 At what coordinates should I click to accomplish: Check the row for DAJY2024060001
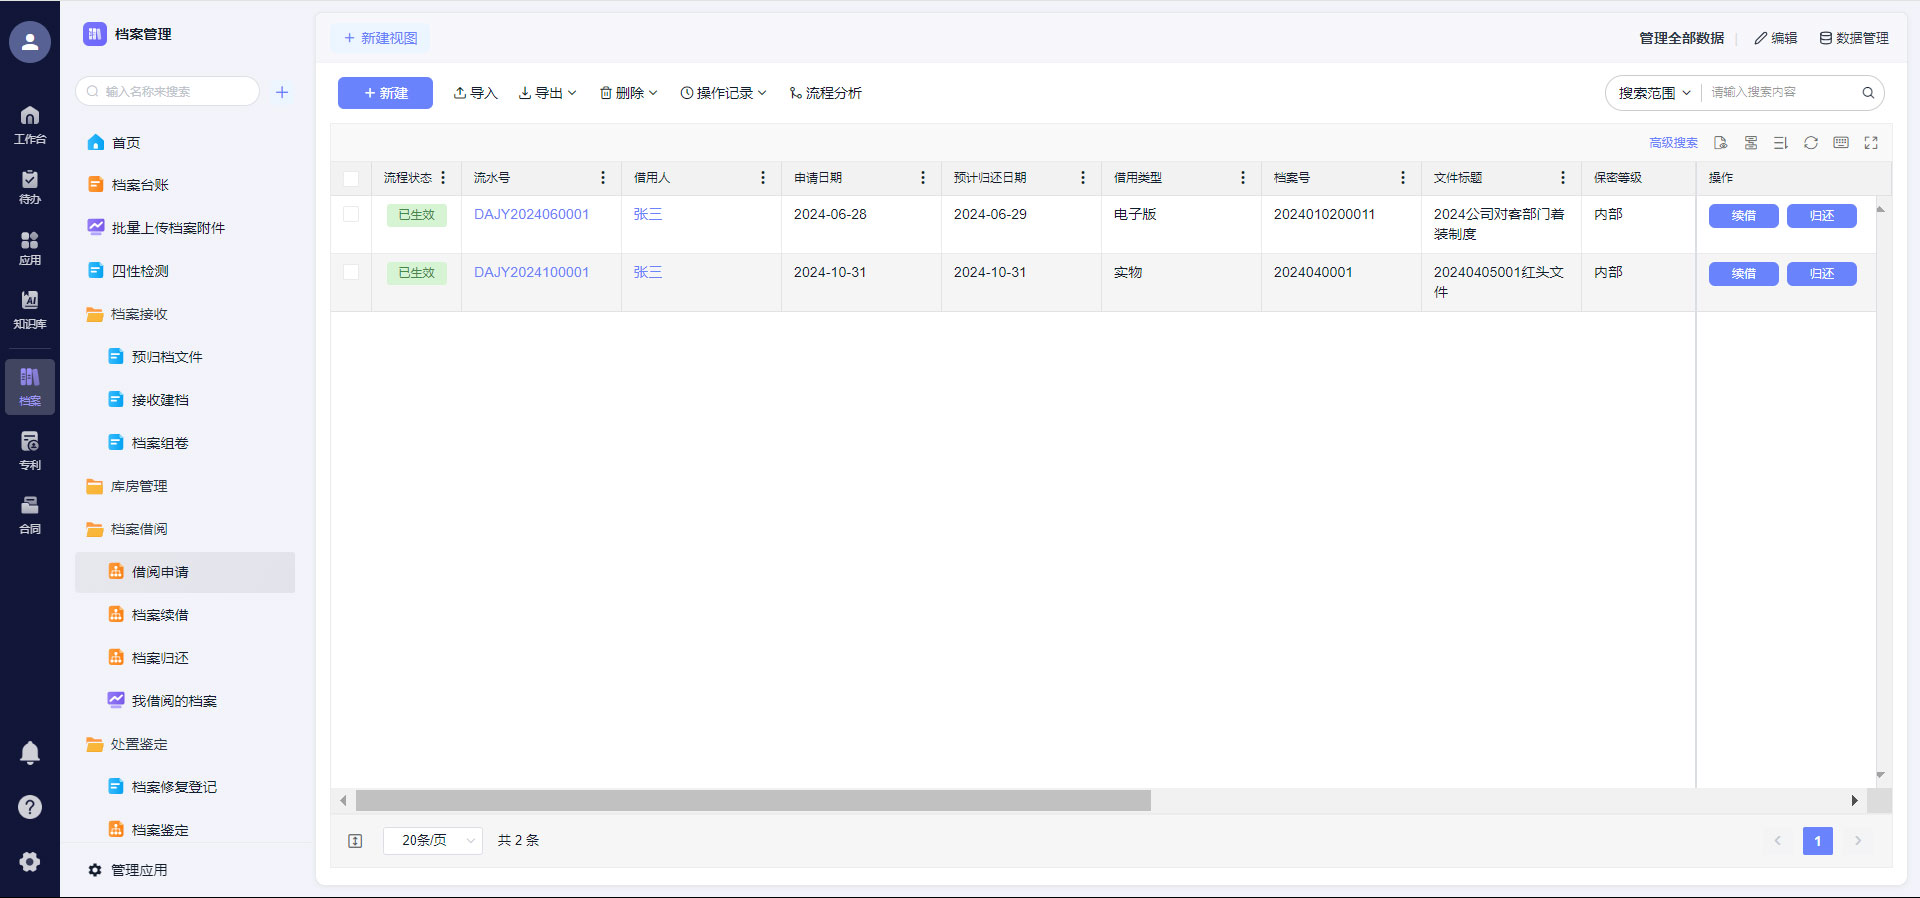point(351,214)
